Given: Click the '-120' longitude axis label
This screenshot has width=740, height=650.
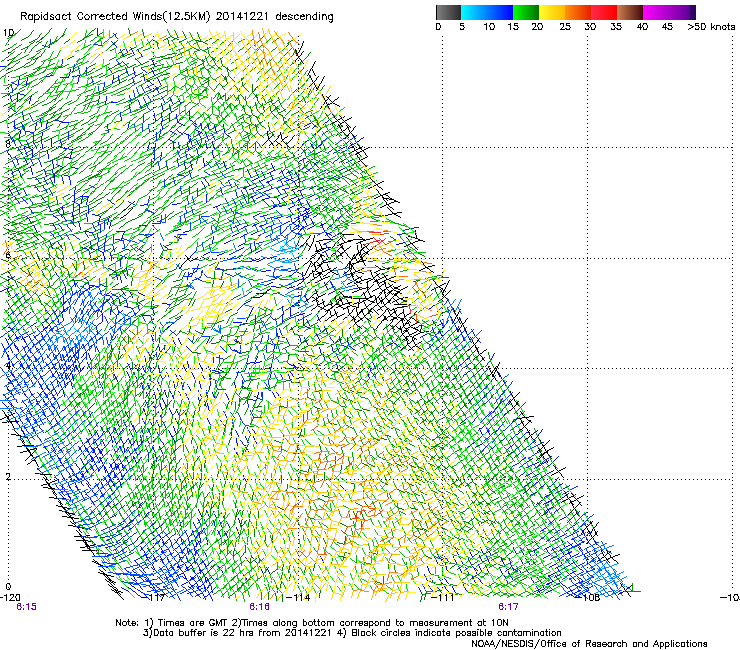Looking at the screenshot, I should (x=10, y=598).
